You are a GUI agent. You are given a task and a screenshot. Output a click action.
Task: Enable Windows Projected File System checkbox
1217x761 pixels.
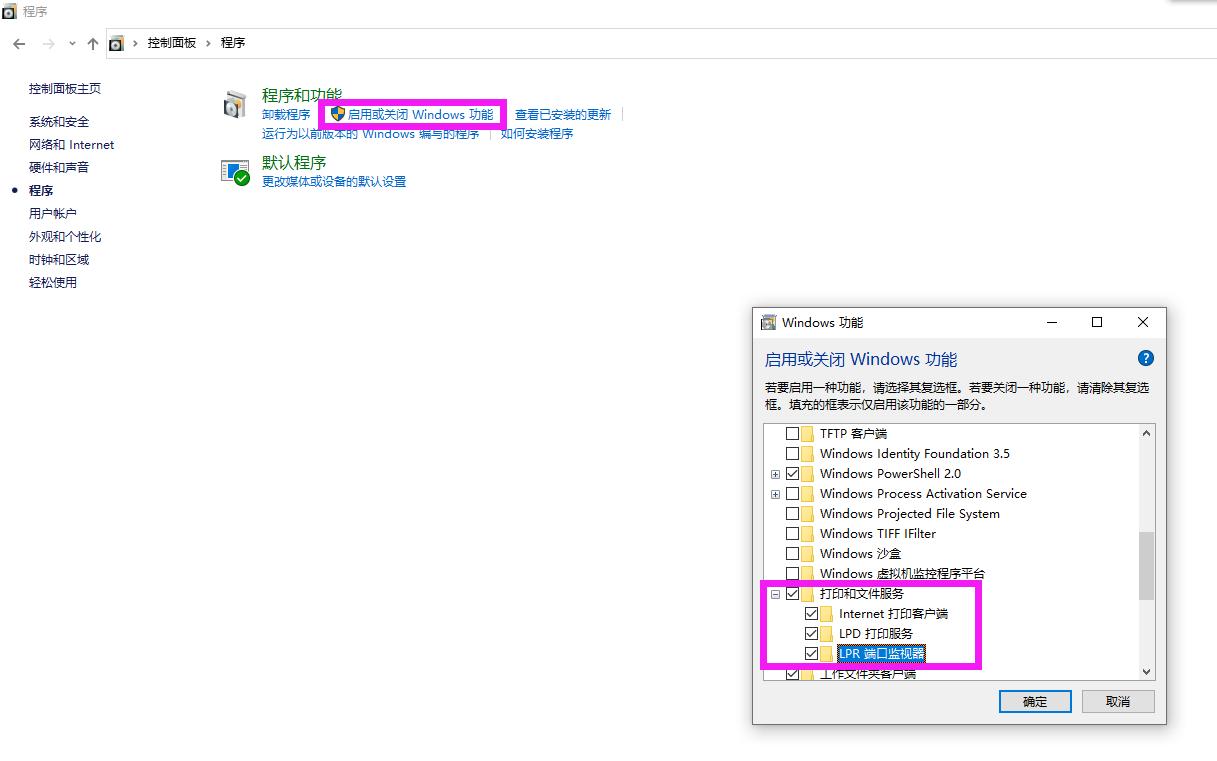793,514
